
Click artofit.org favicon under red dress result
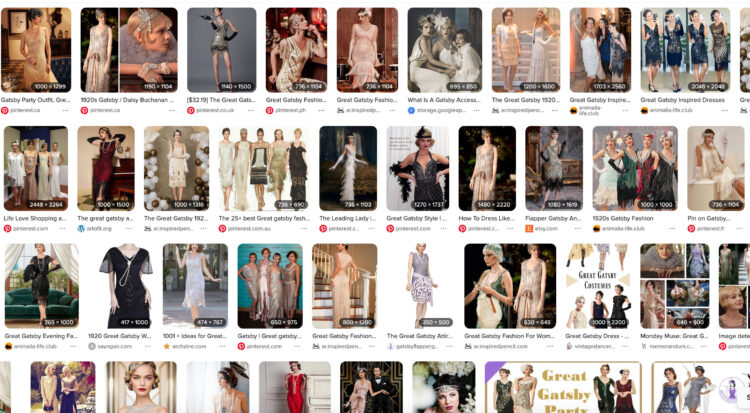(82, 228)
